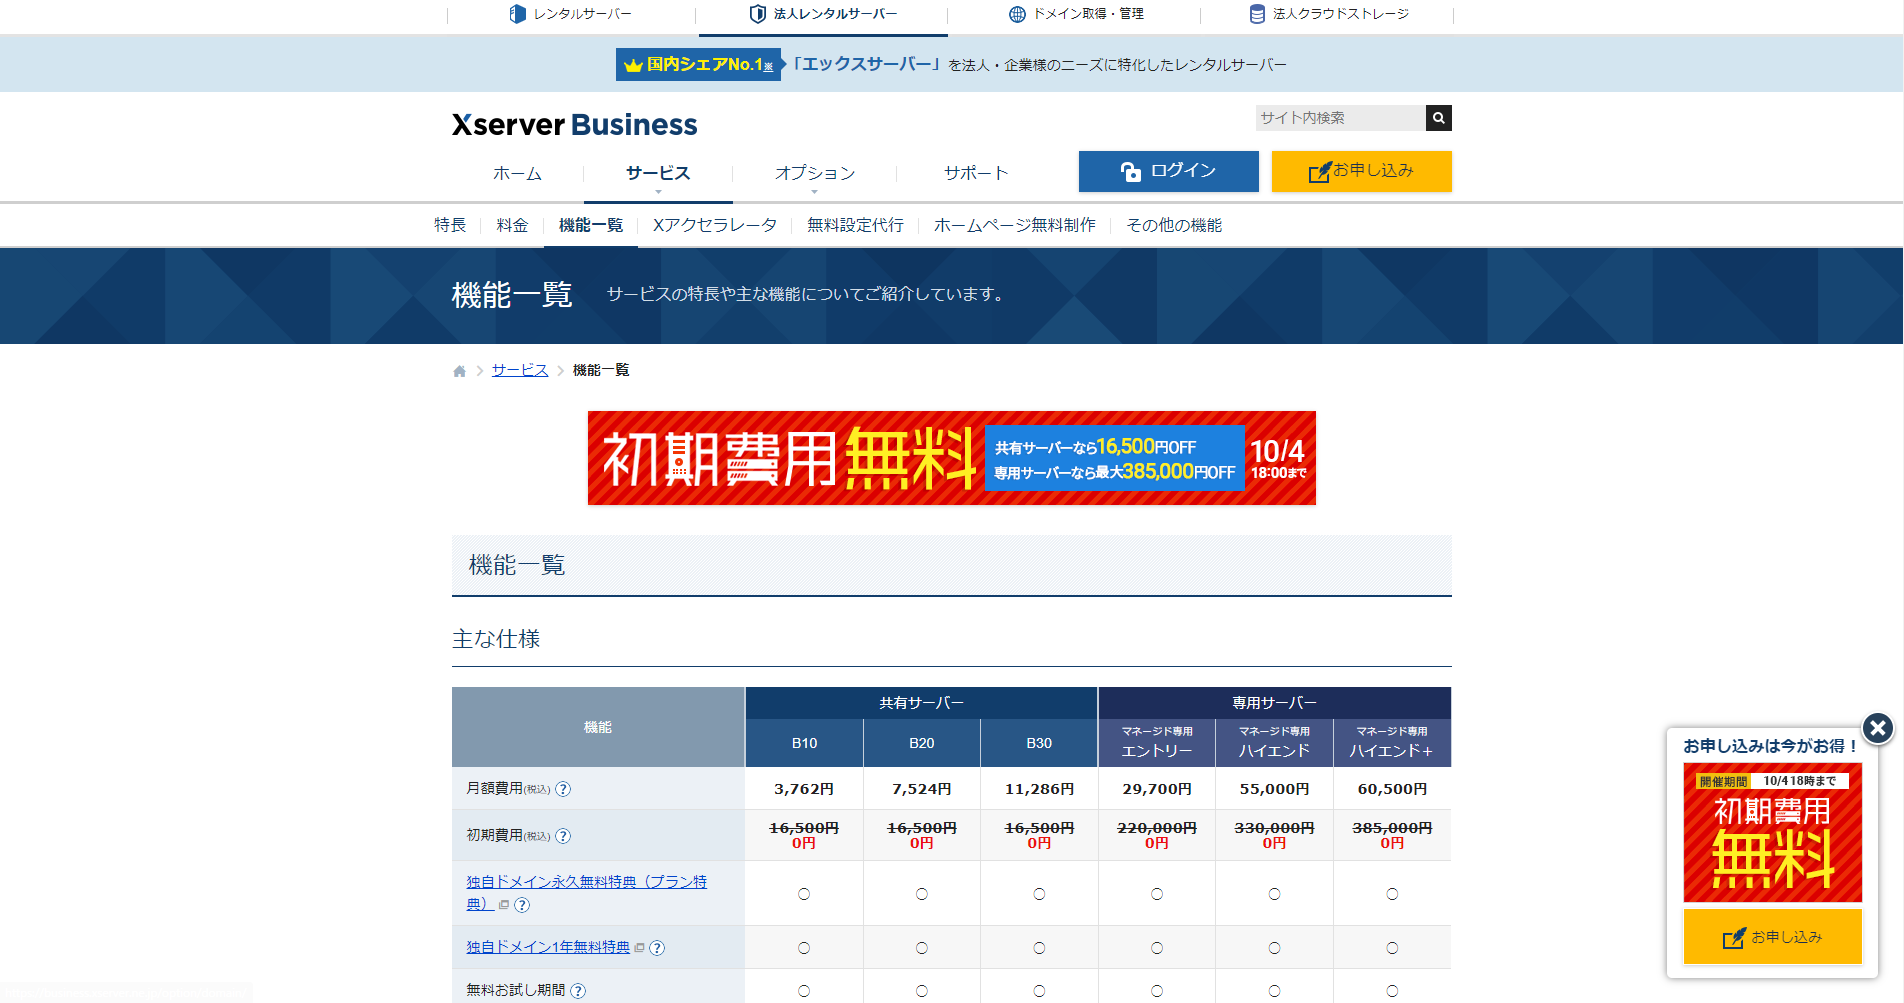Open 特長 submenu link
The height and width of the screenshot is (1003, 1904).
point(450,225)
